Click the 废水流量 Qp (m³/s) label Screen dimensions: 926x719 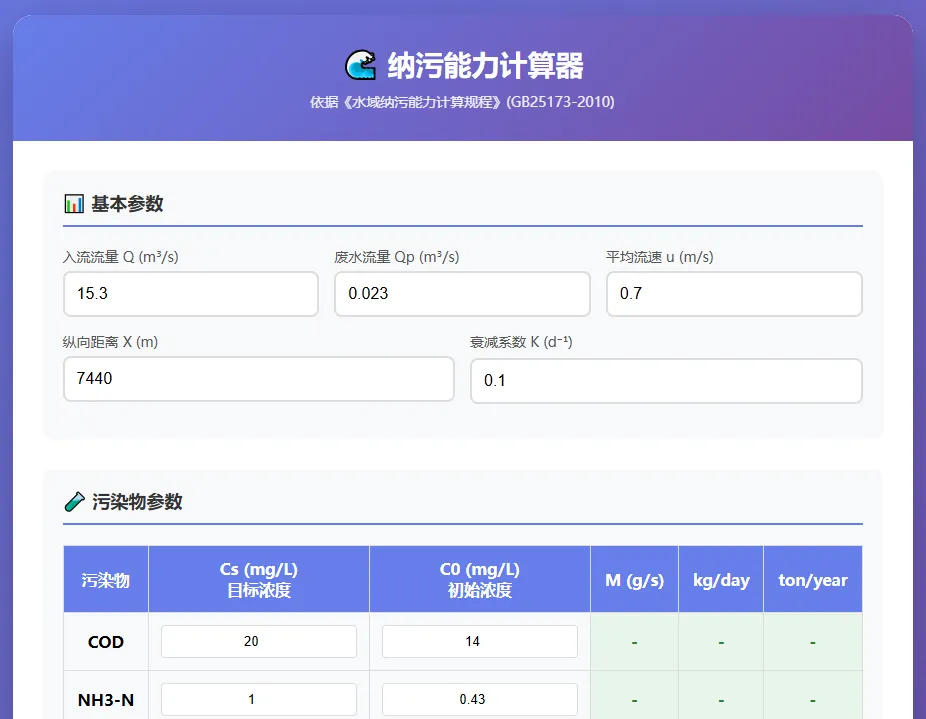396,257
